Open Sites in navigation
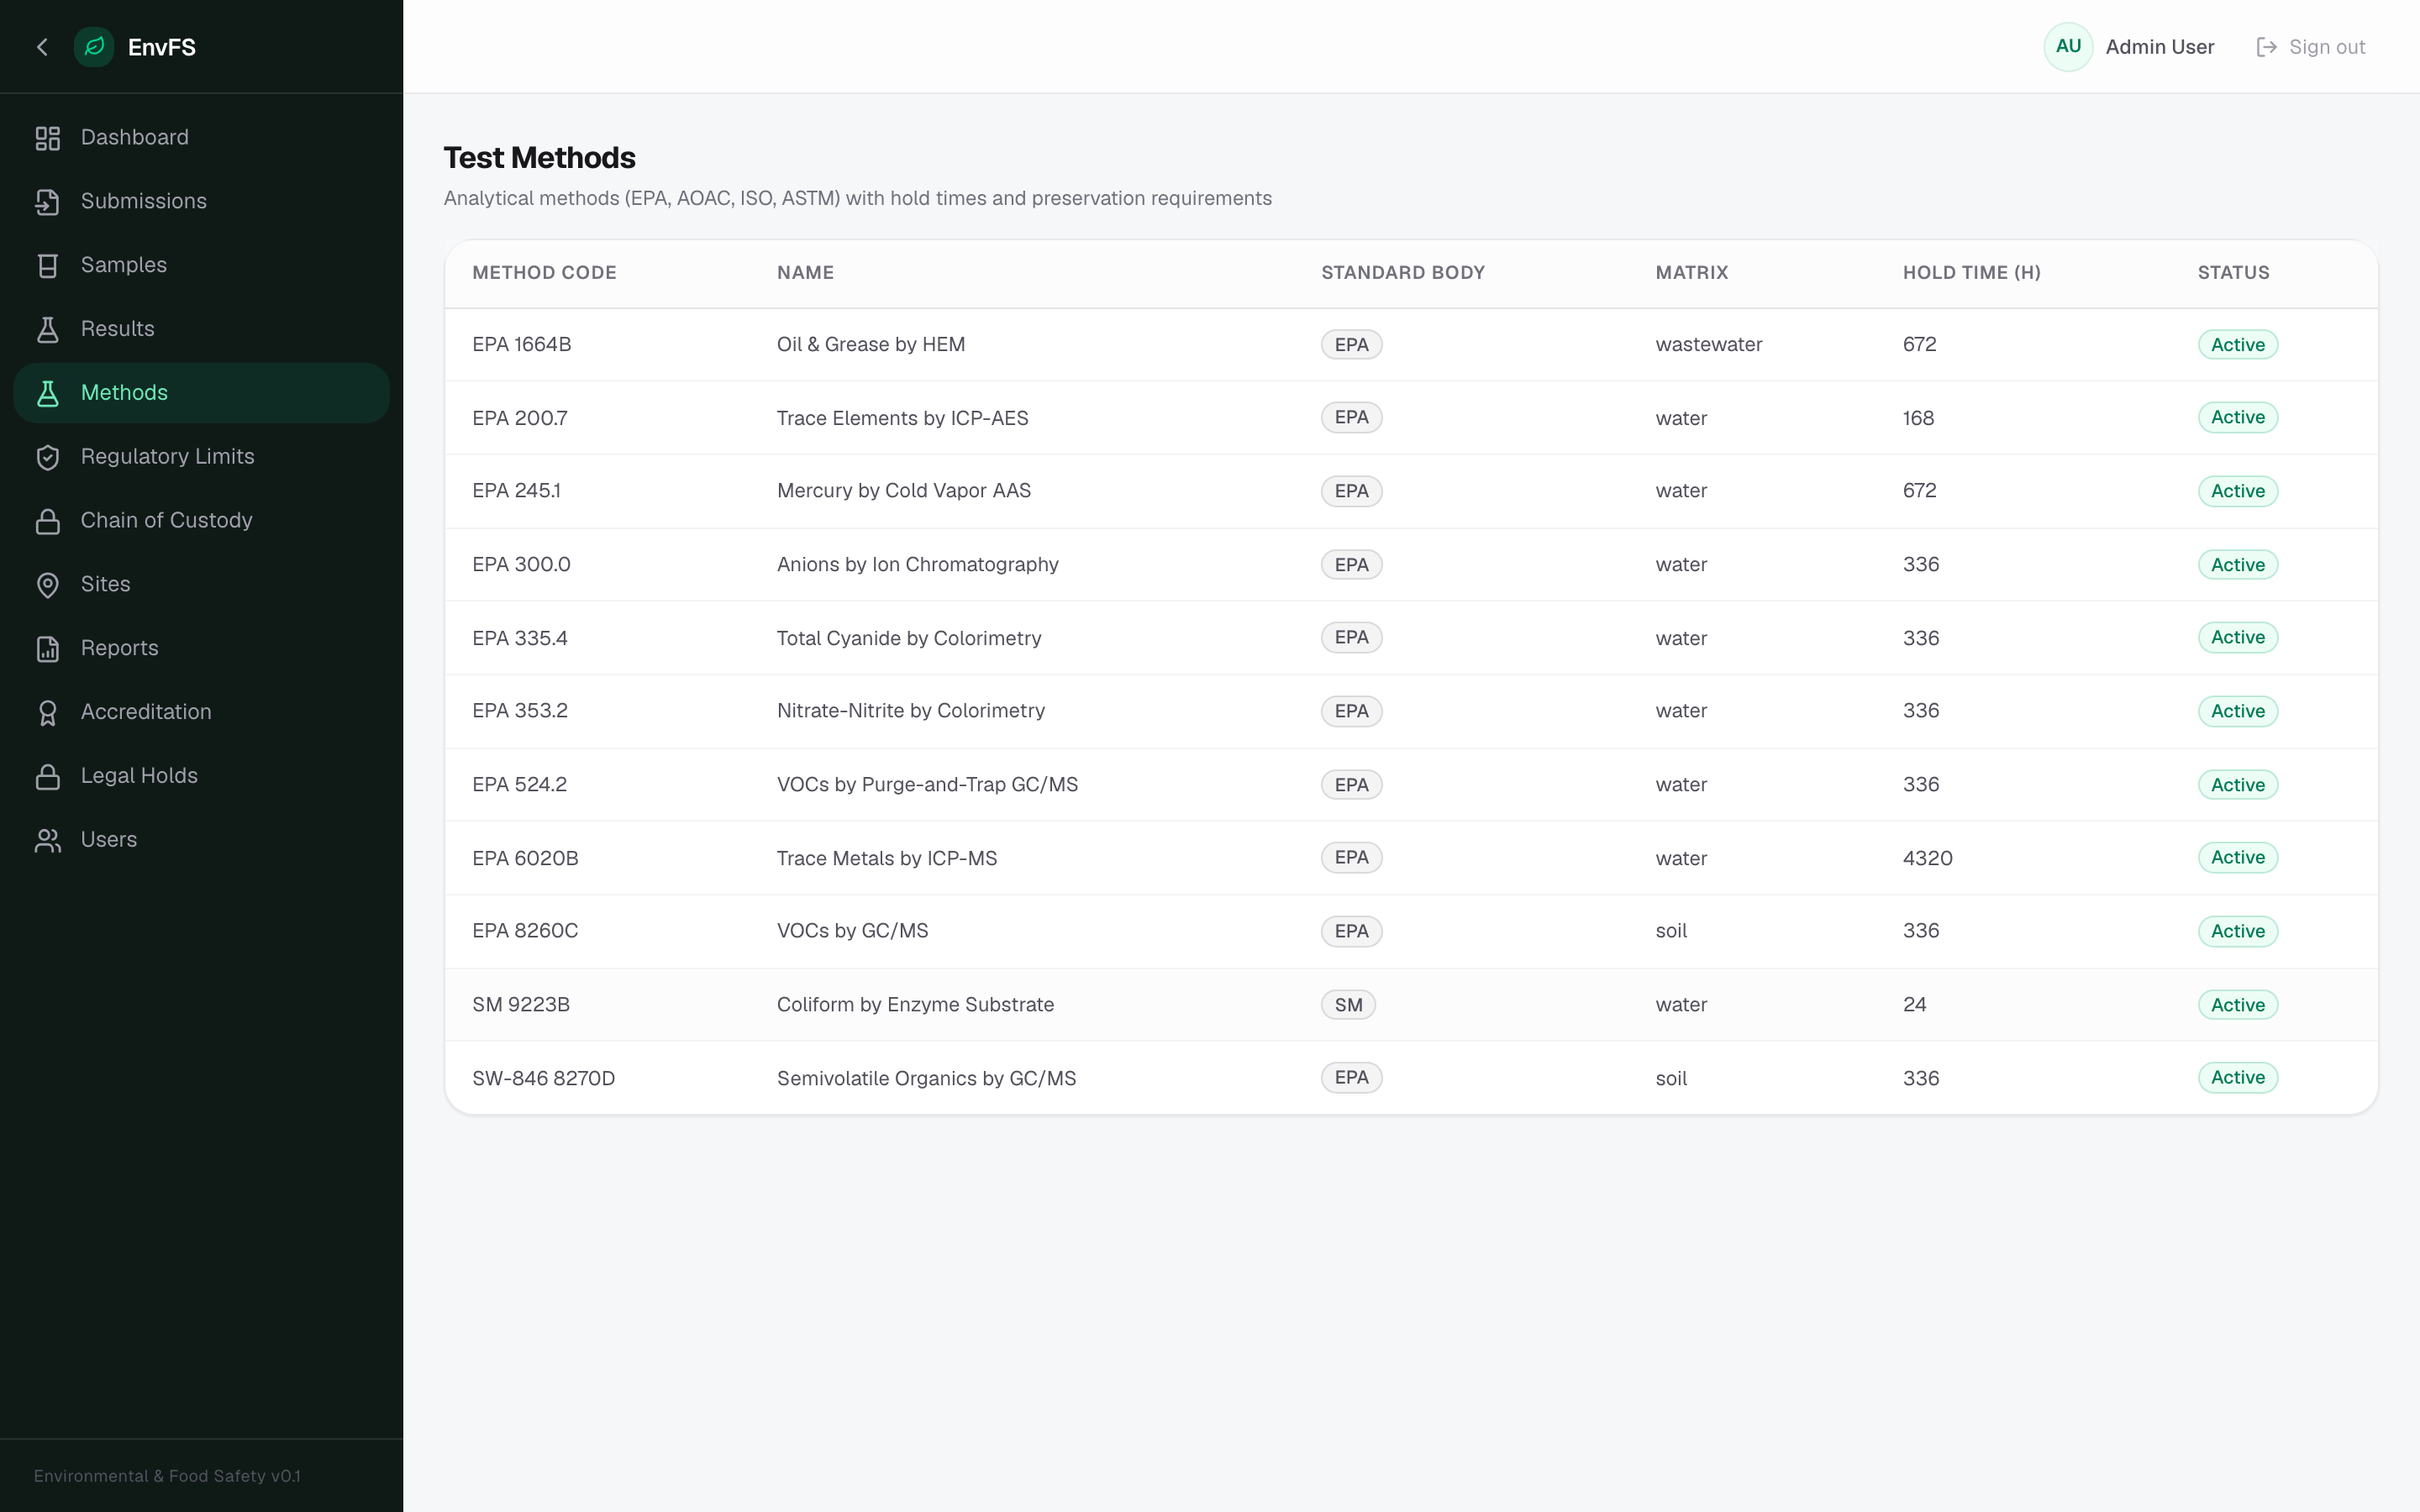 [x=201, y=586]
